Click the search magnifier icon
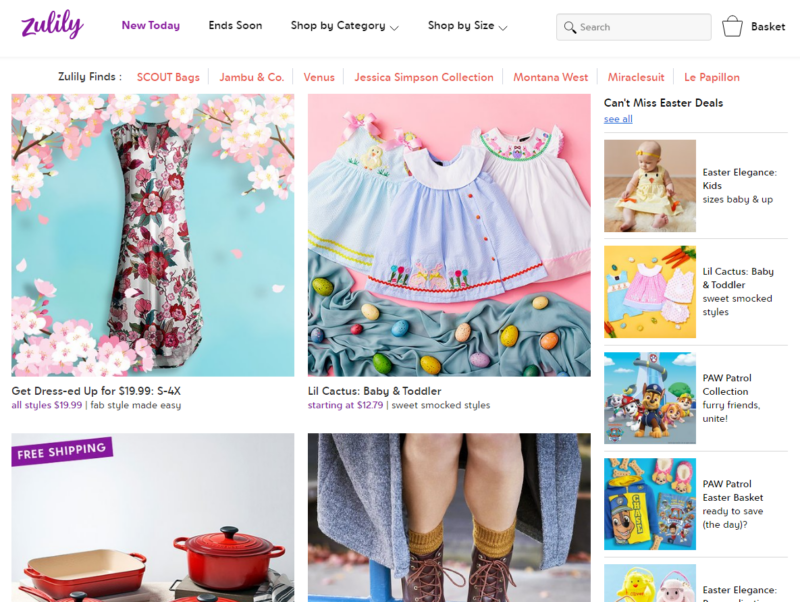800x602 pixels. pos(569,27)
